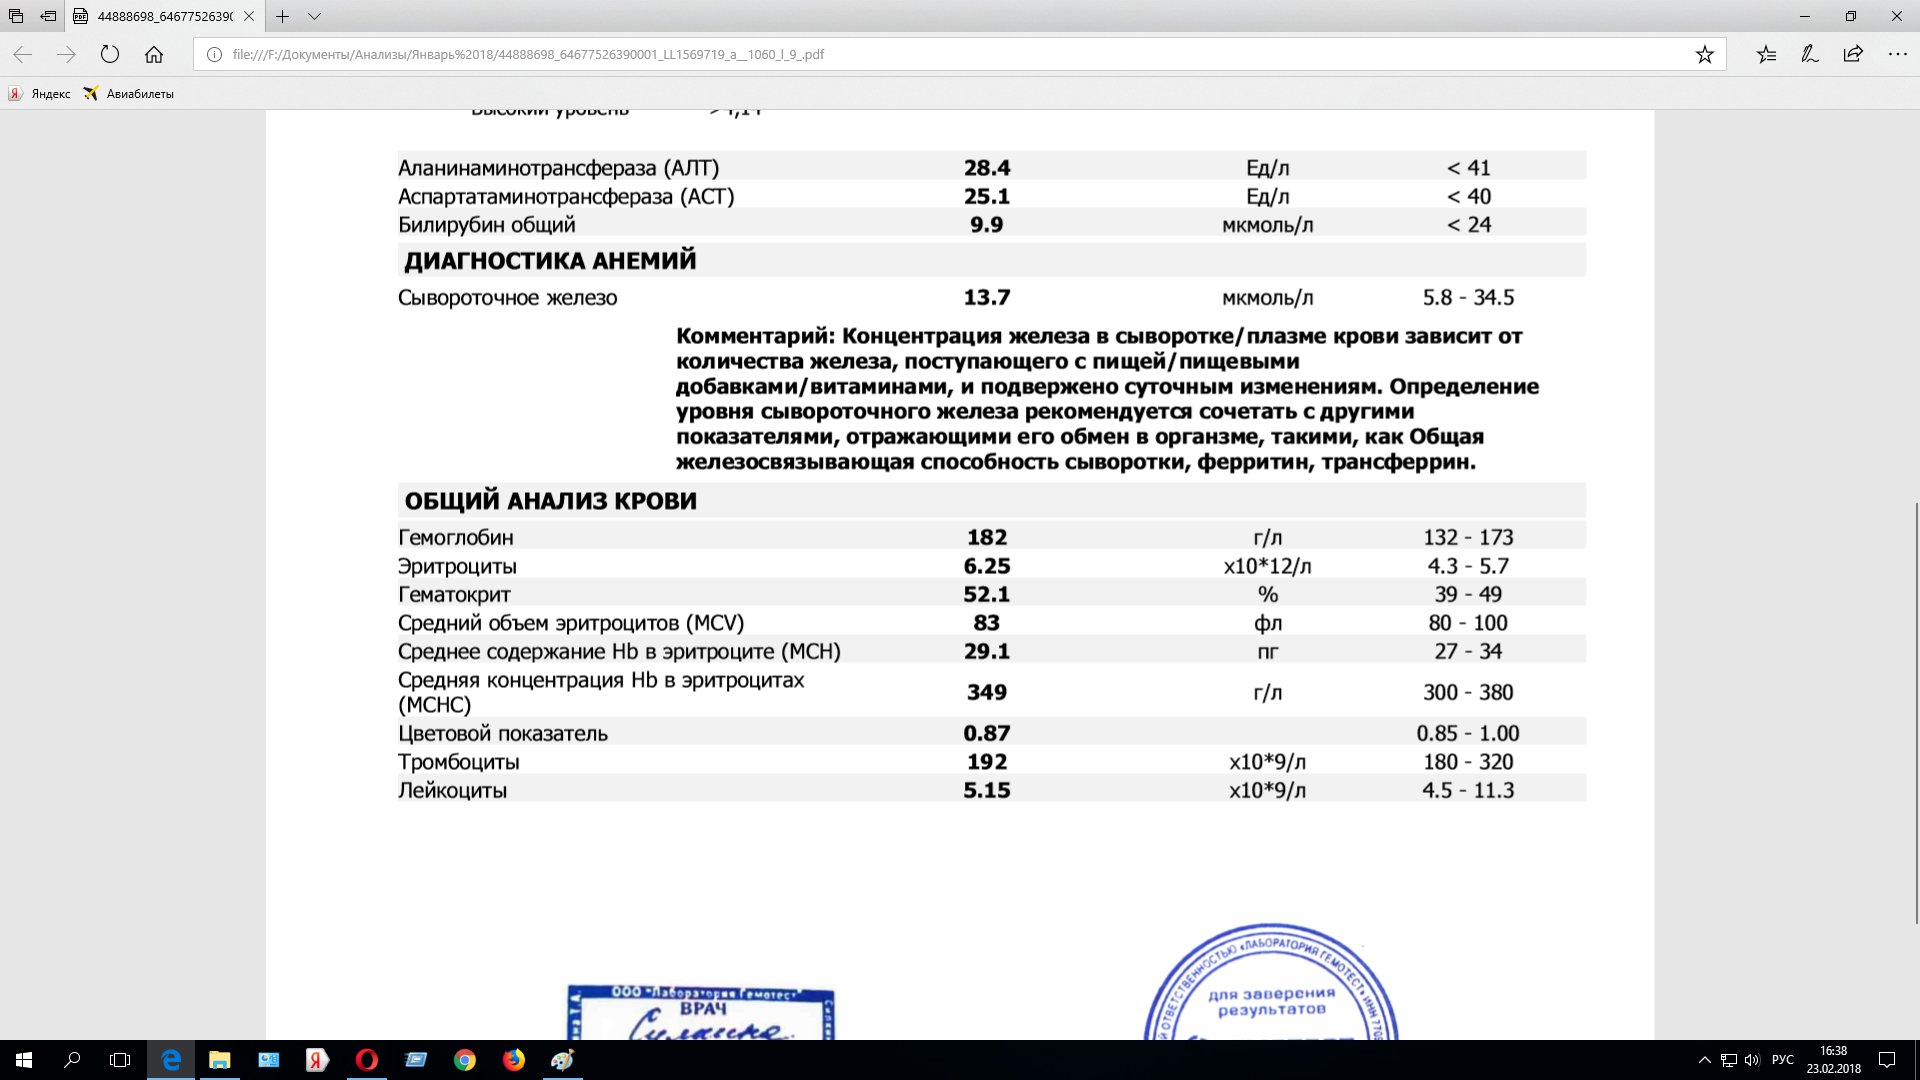The width and height of the screenshot is (1920, 1080).
Task: Click the address bar file path
Action: tap(528, 54)
